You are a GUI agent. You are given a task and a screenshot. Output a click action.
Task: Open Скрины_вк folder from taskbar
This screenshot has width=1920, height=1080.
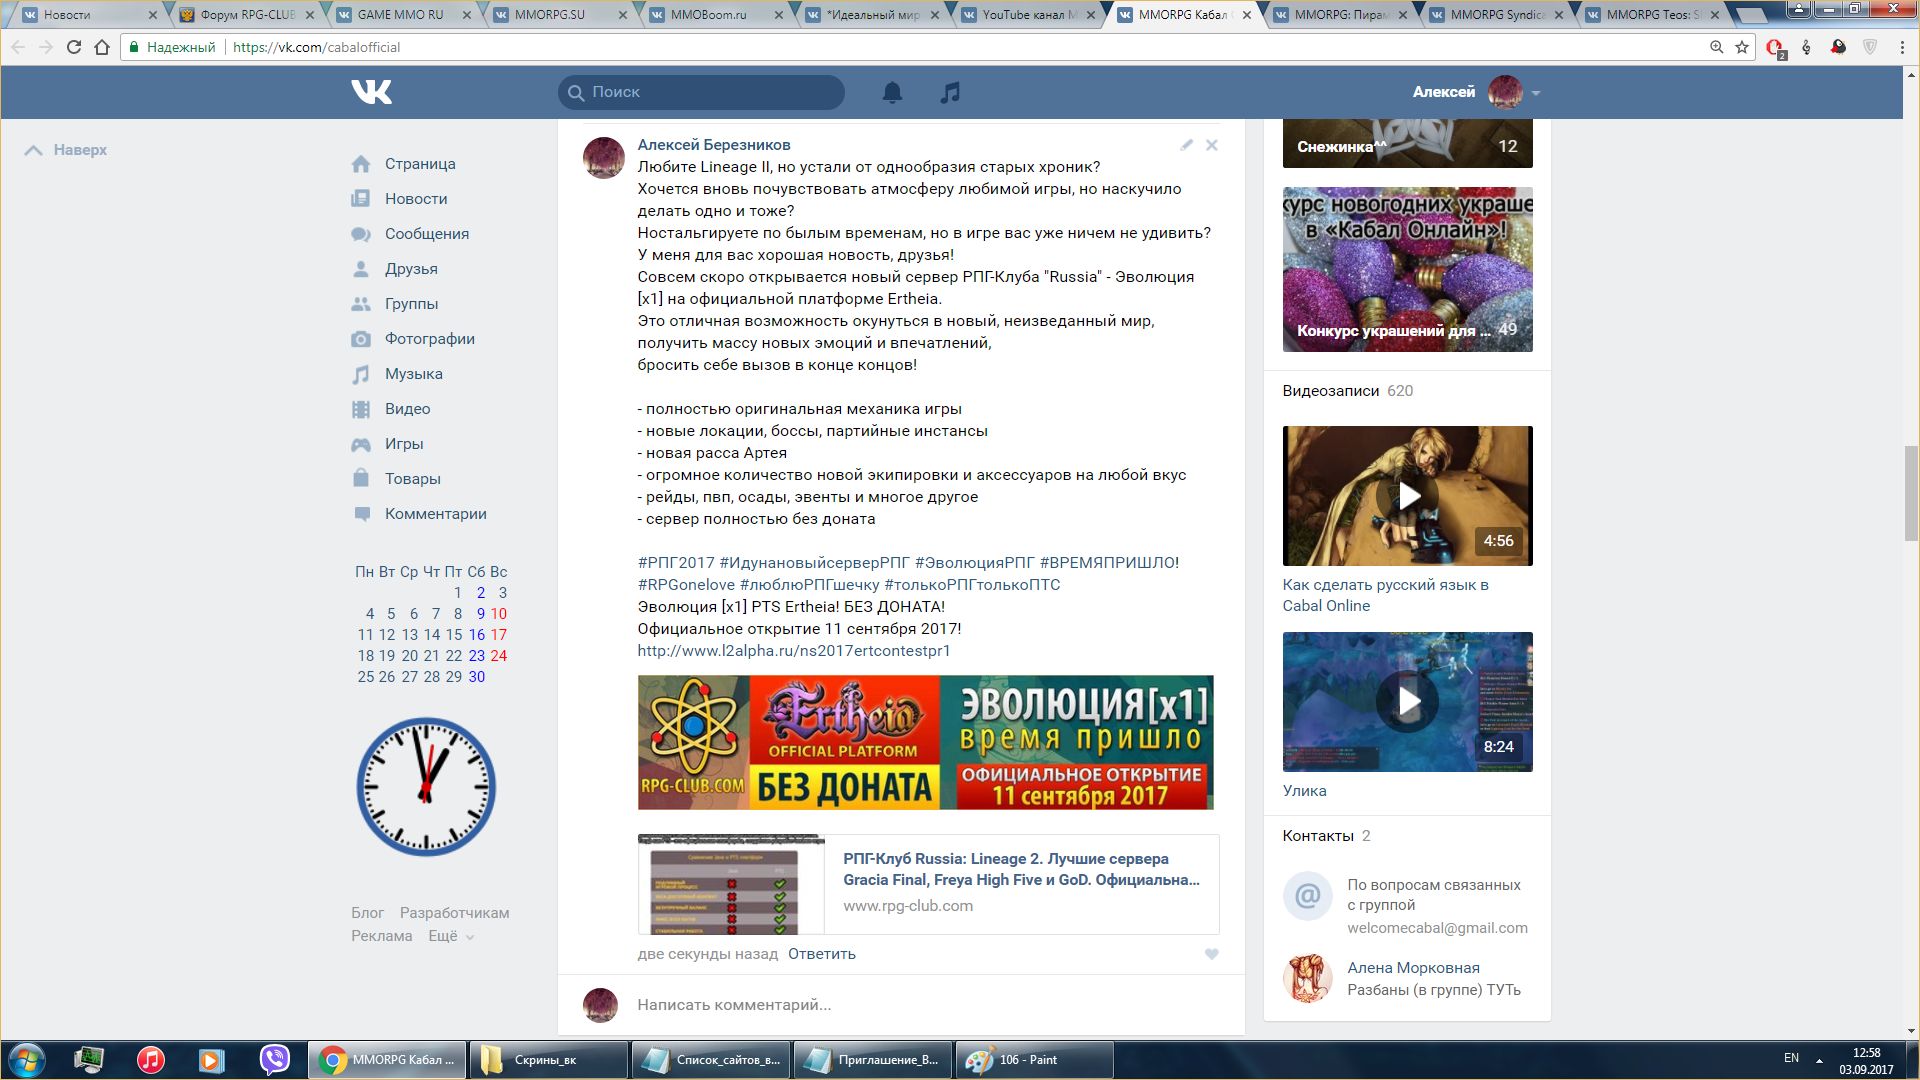coord(548,1060)
